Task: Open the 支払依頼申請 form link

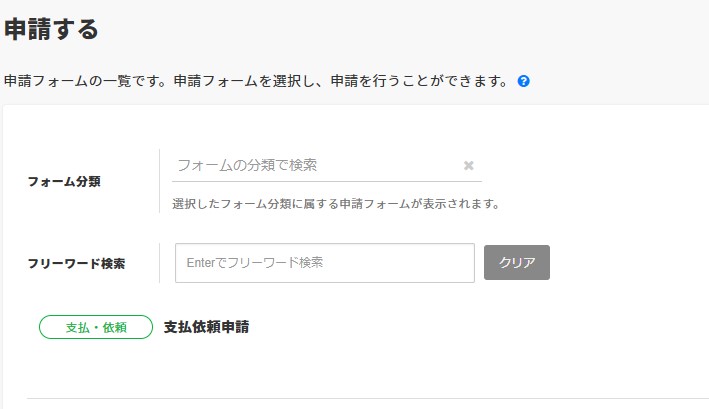Action: click(206, 327)
